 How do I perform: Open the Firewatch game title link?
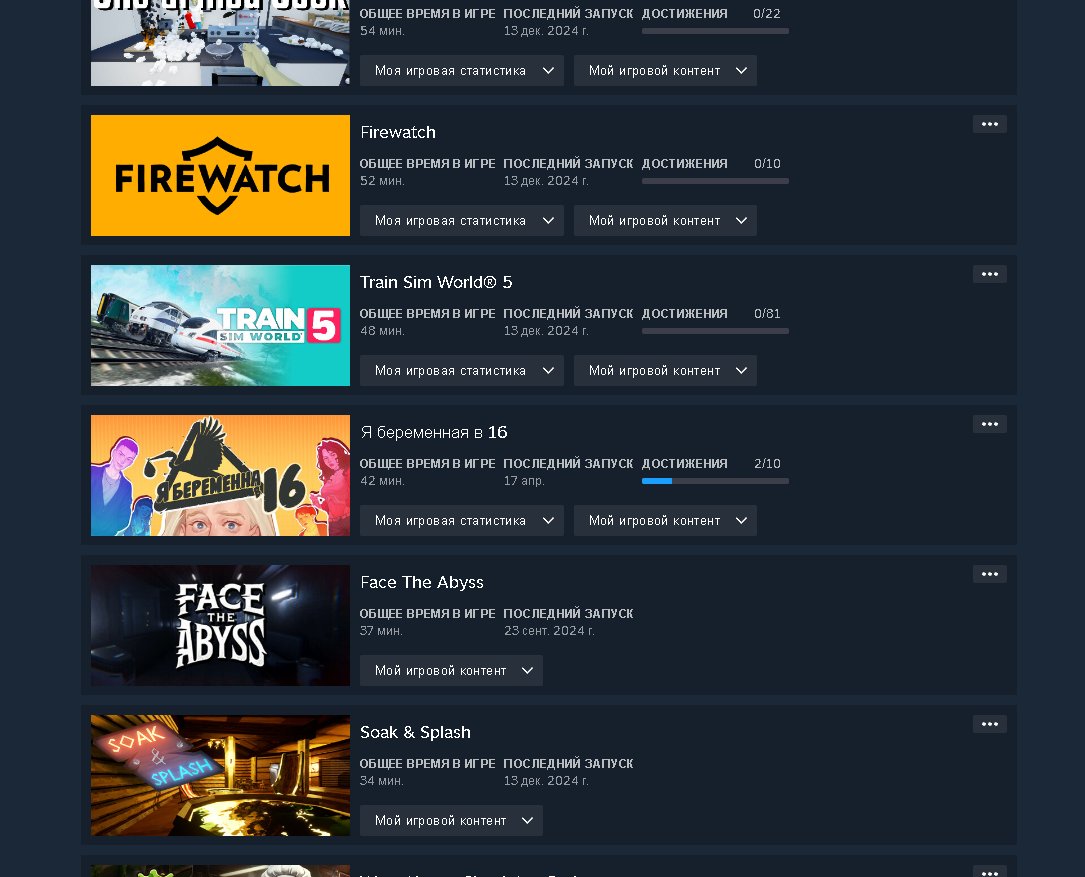[x=398, y=132]
